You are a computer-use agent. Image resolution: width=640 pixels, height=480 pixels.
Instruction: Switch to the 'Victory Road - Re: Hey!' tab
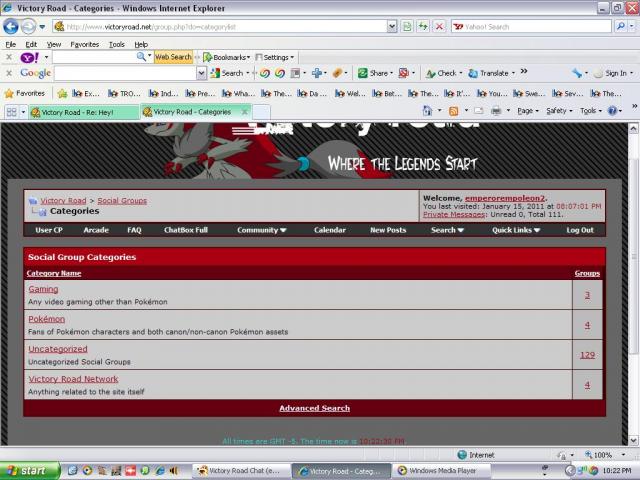coord(82,112)
